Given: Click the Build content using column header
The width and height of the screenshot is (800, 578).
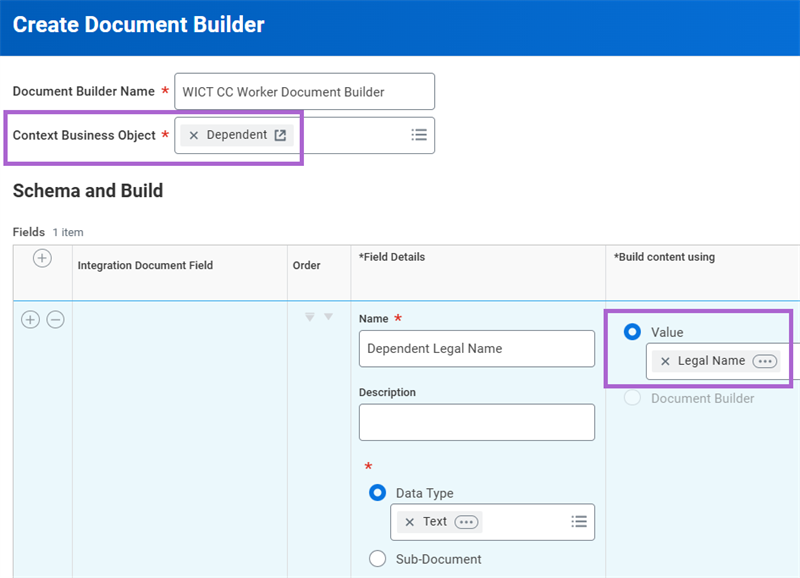Looking at the screenshot, I should (x=664, y=257).
